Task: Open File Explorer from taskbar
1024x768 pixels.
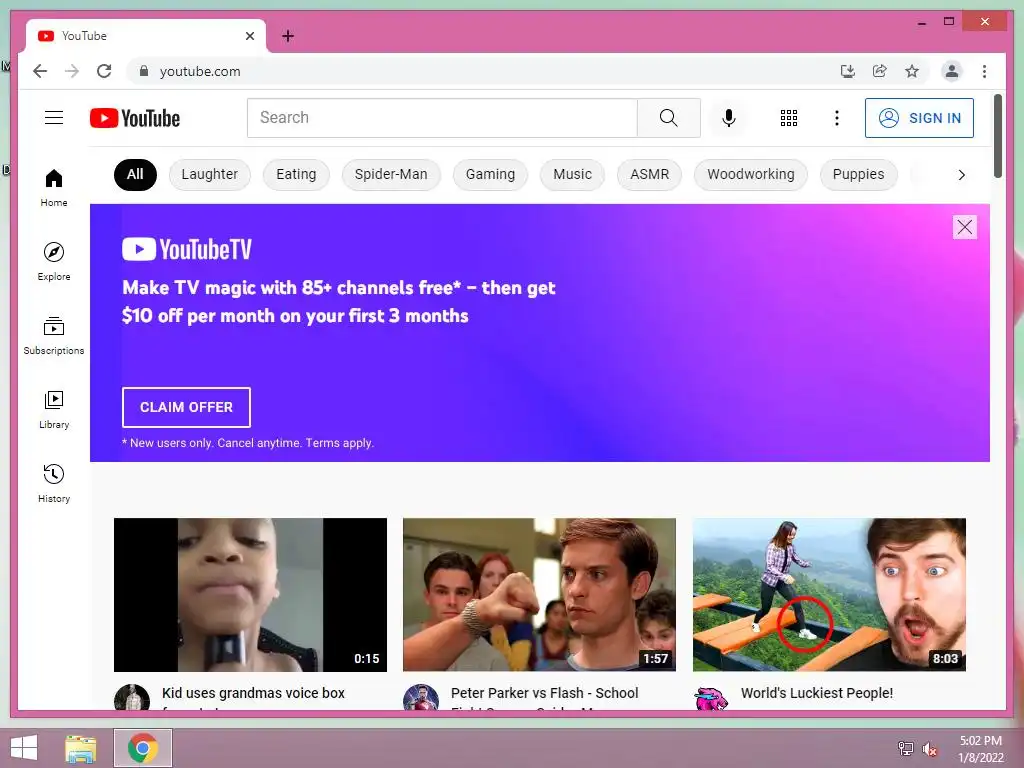Action: tap(81, 748)
